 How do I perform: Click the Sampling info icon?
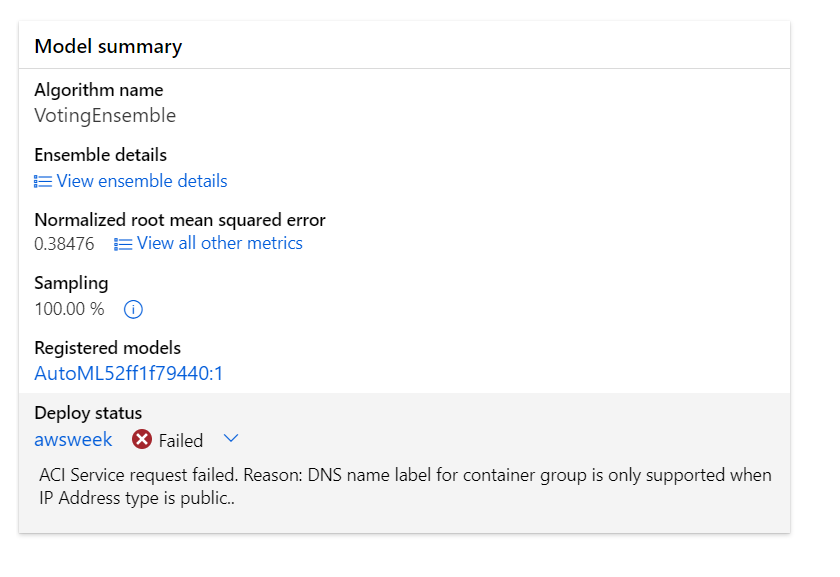click(x=133, y=310)
